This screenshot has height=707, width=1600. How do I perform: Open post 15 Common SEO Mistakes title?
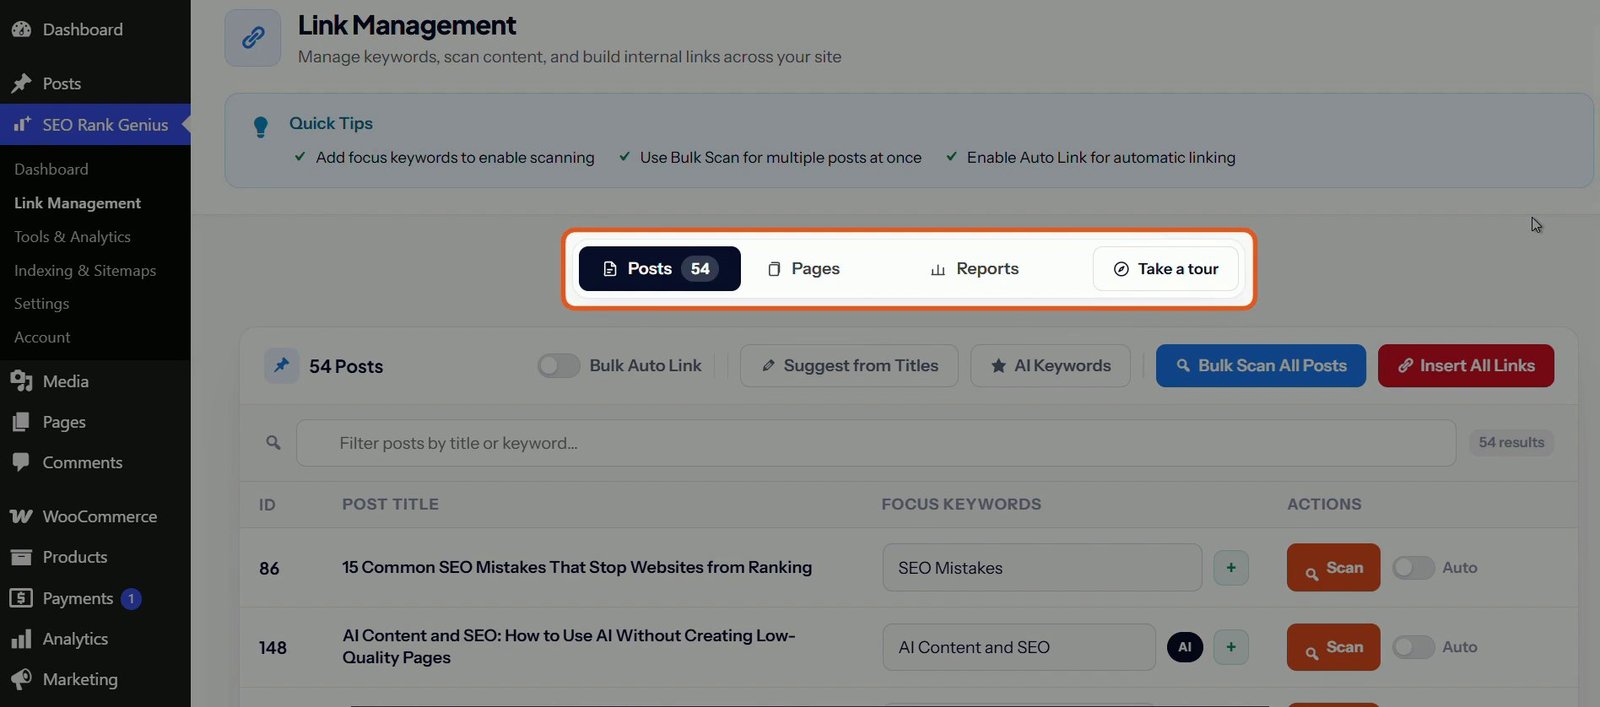tap(577, 567)
